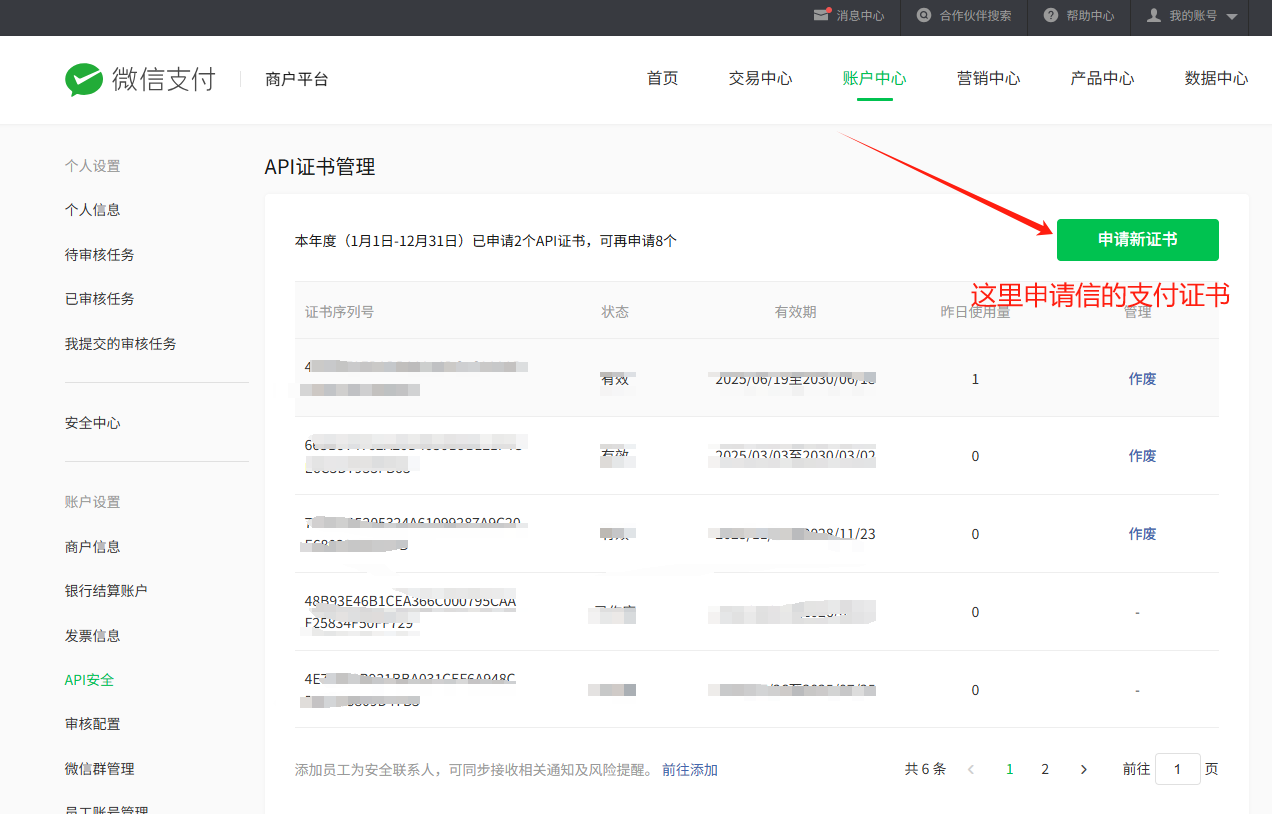1272x814 pixels.
Task: Open the 交易中心 menu tab
Action: coord(760,79)
